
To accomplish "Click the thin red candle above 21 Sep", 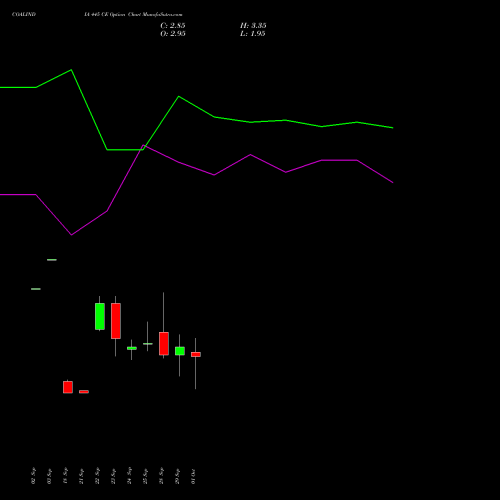I will [84, 392].
